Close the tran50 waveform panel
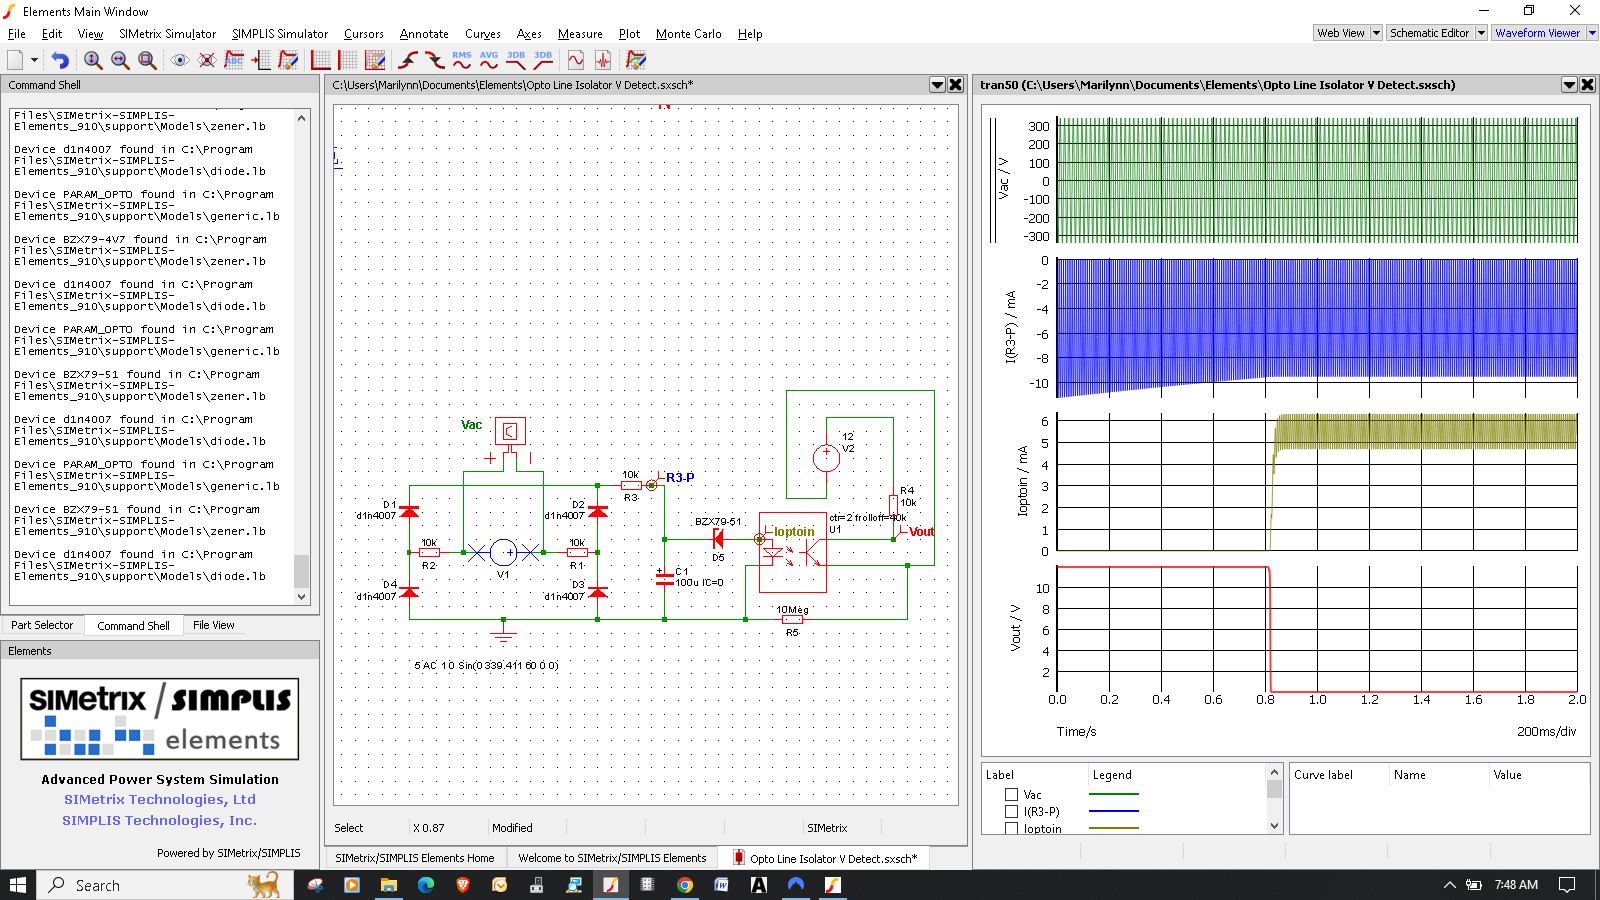The height and width of the screenshot is (900, 1600). [1587, 85]
